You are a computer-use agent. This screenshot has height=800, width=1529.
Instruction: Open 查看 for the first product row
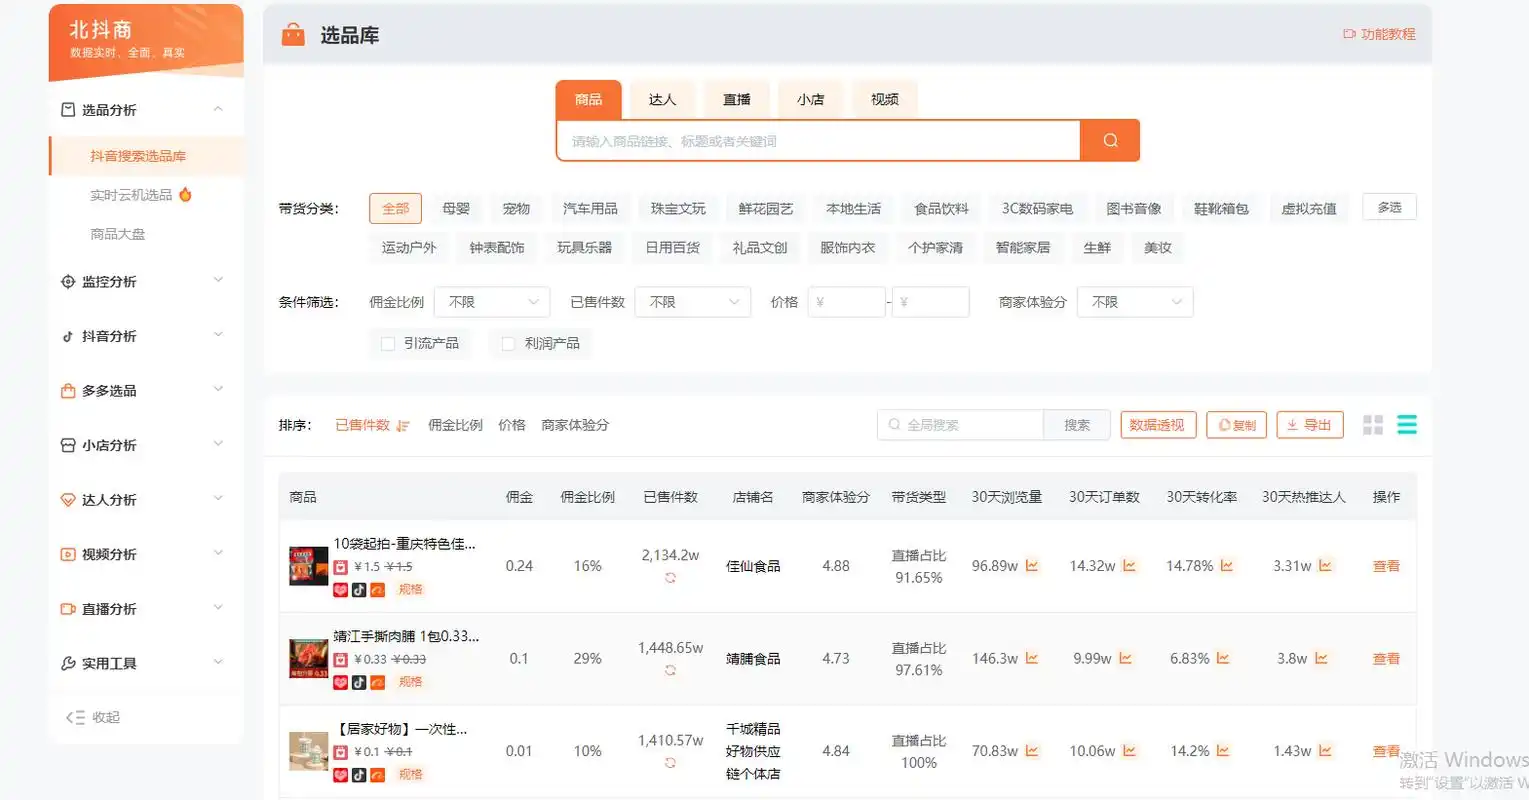(1385, 565)
